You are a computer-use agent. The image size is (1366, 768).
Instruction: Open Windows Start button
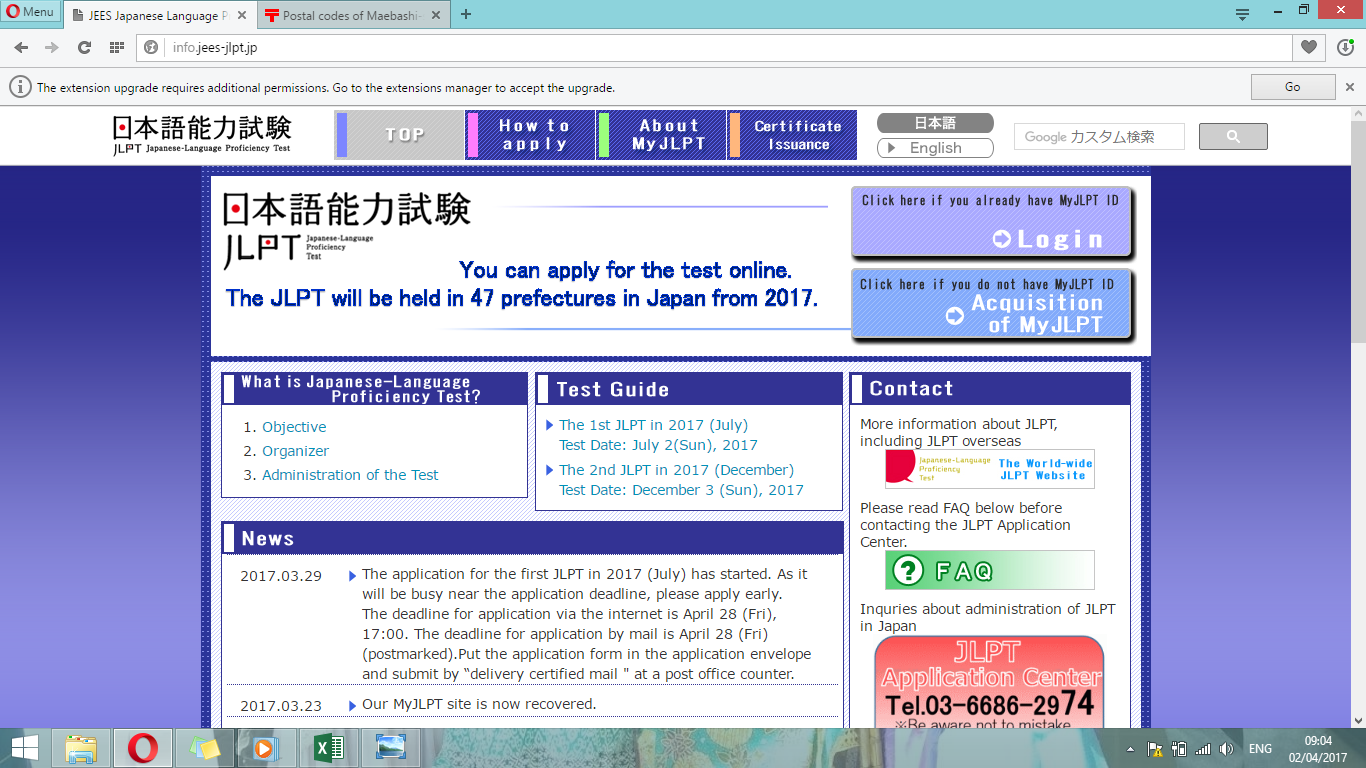pos(25,748)
